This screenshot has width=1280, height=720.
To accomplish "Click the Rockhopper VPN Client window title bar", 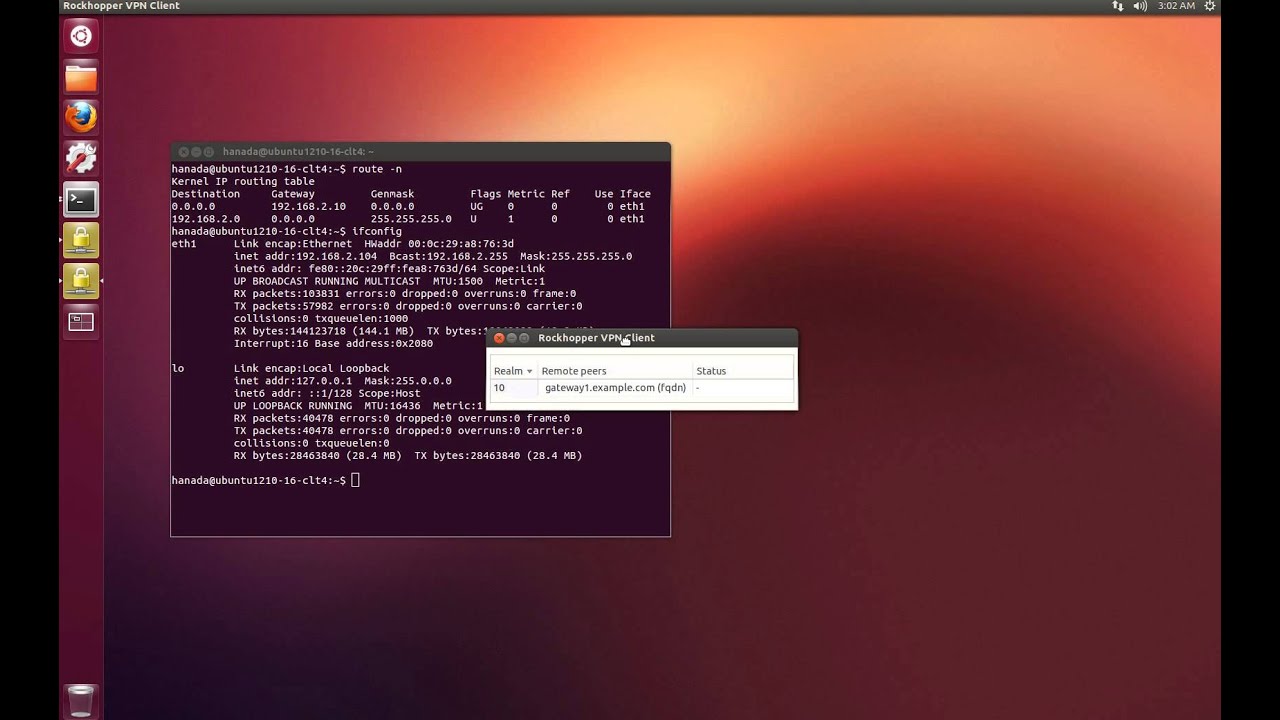I will coord(642,338).
